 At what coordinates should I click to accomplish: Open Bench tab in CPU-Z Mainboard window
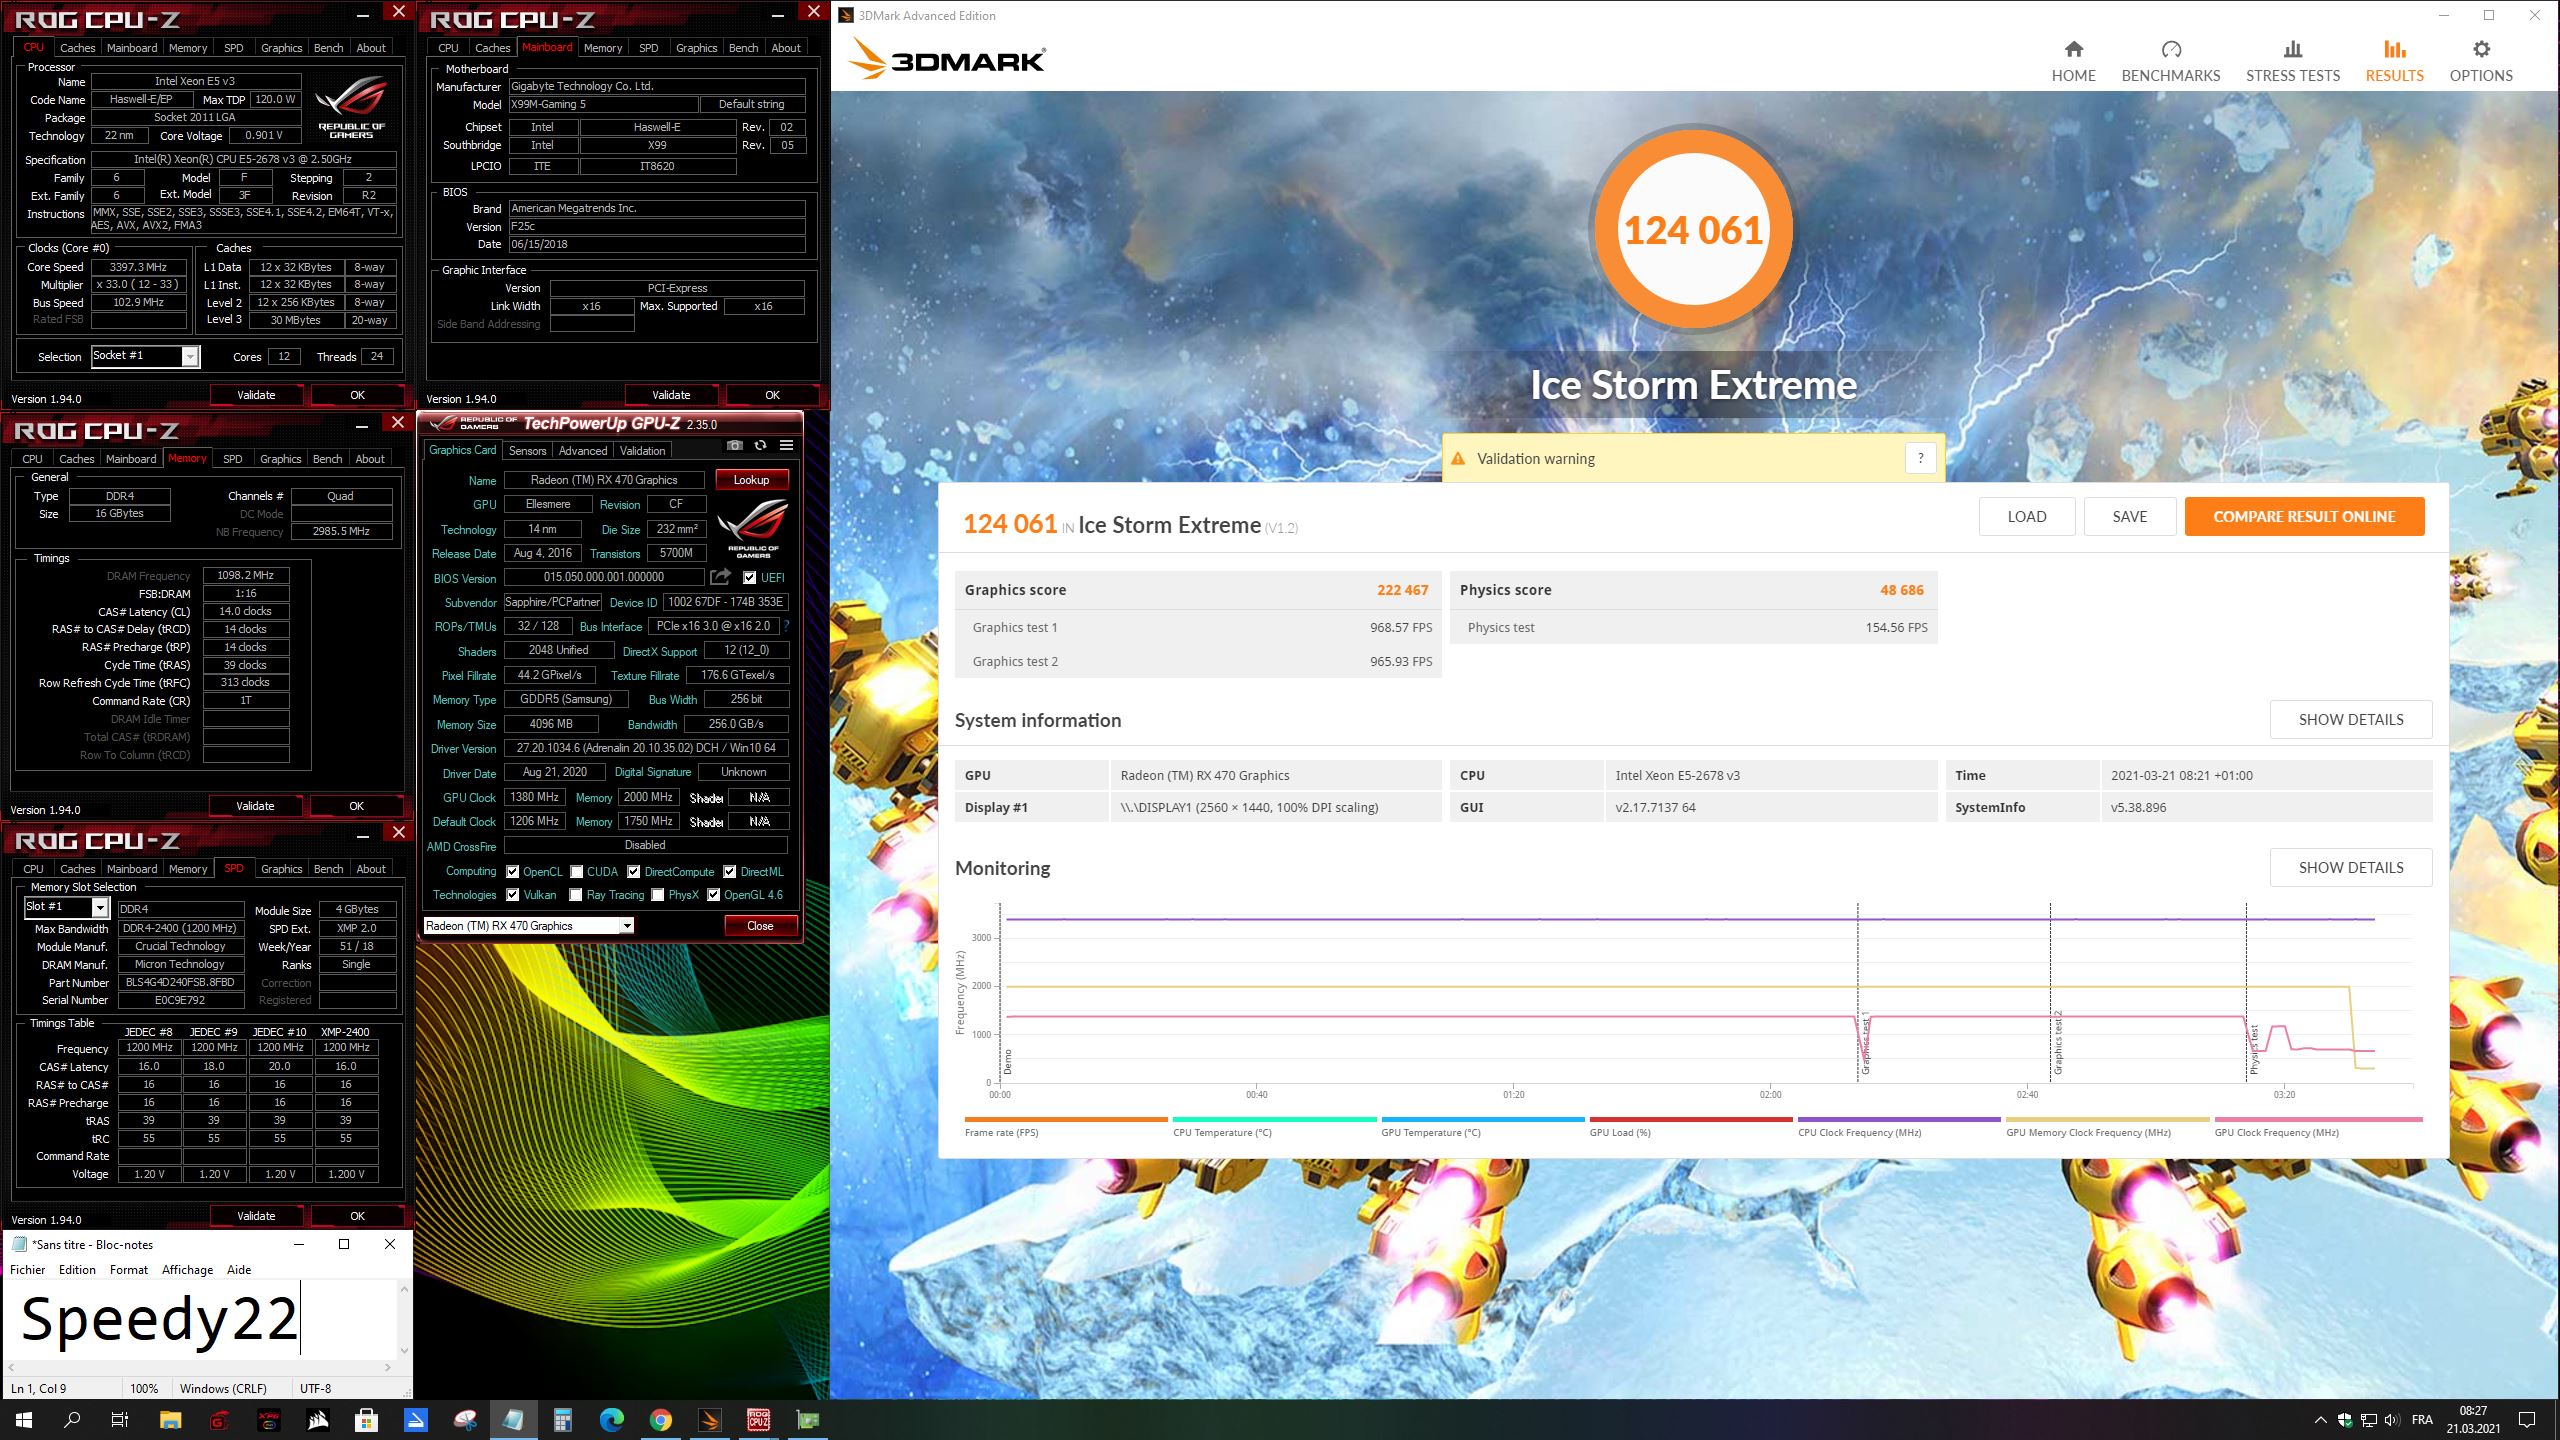click(743, 47)
